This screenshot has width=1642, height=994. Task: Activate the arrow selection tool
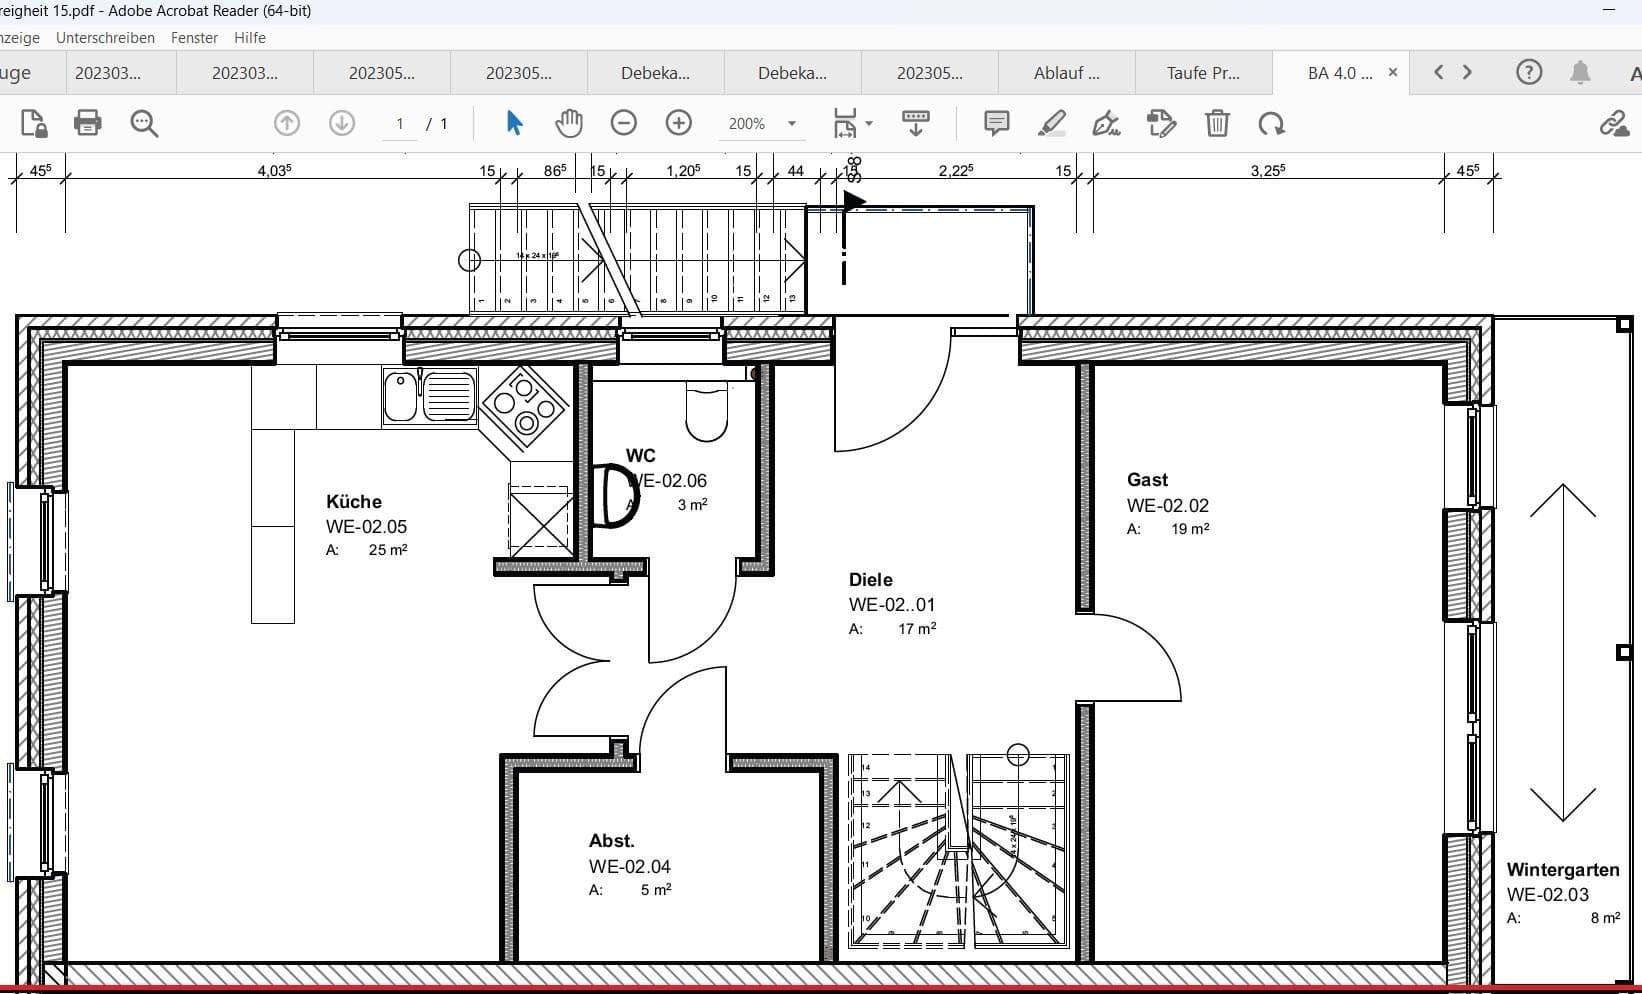click(x=514, y=123)
